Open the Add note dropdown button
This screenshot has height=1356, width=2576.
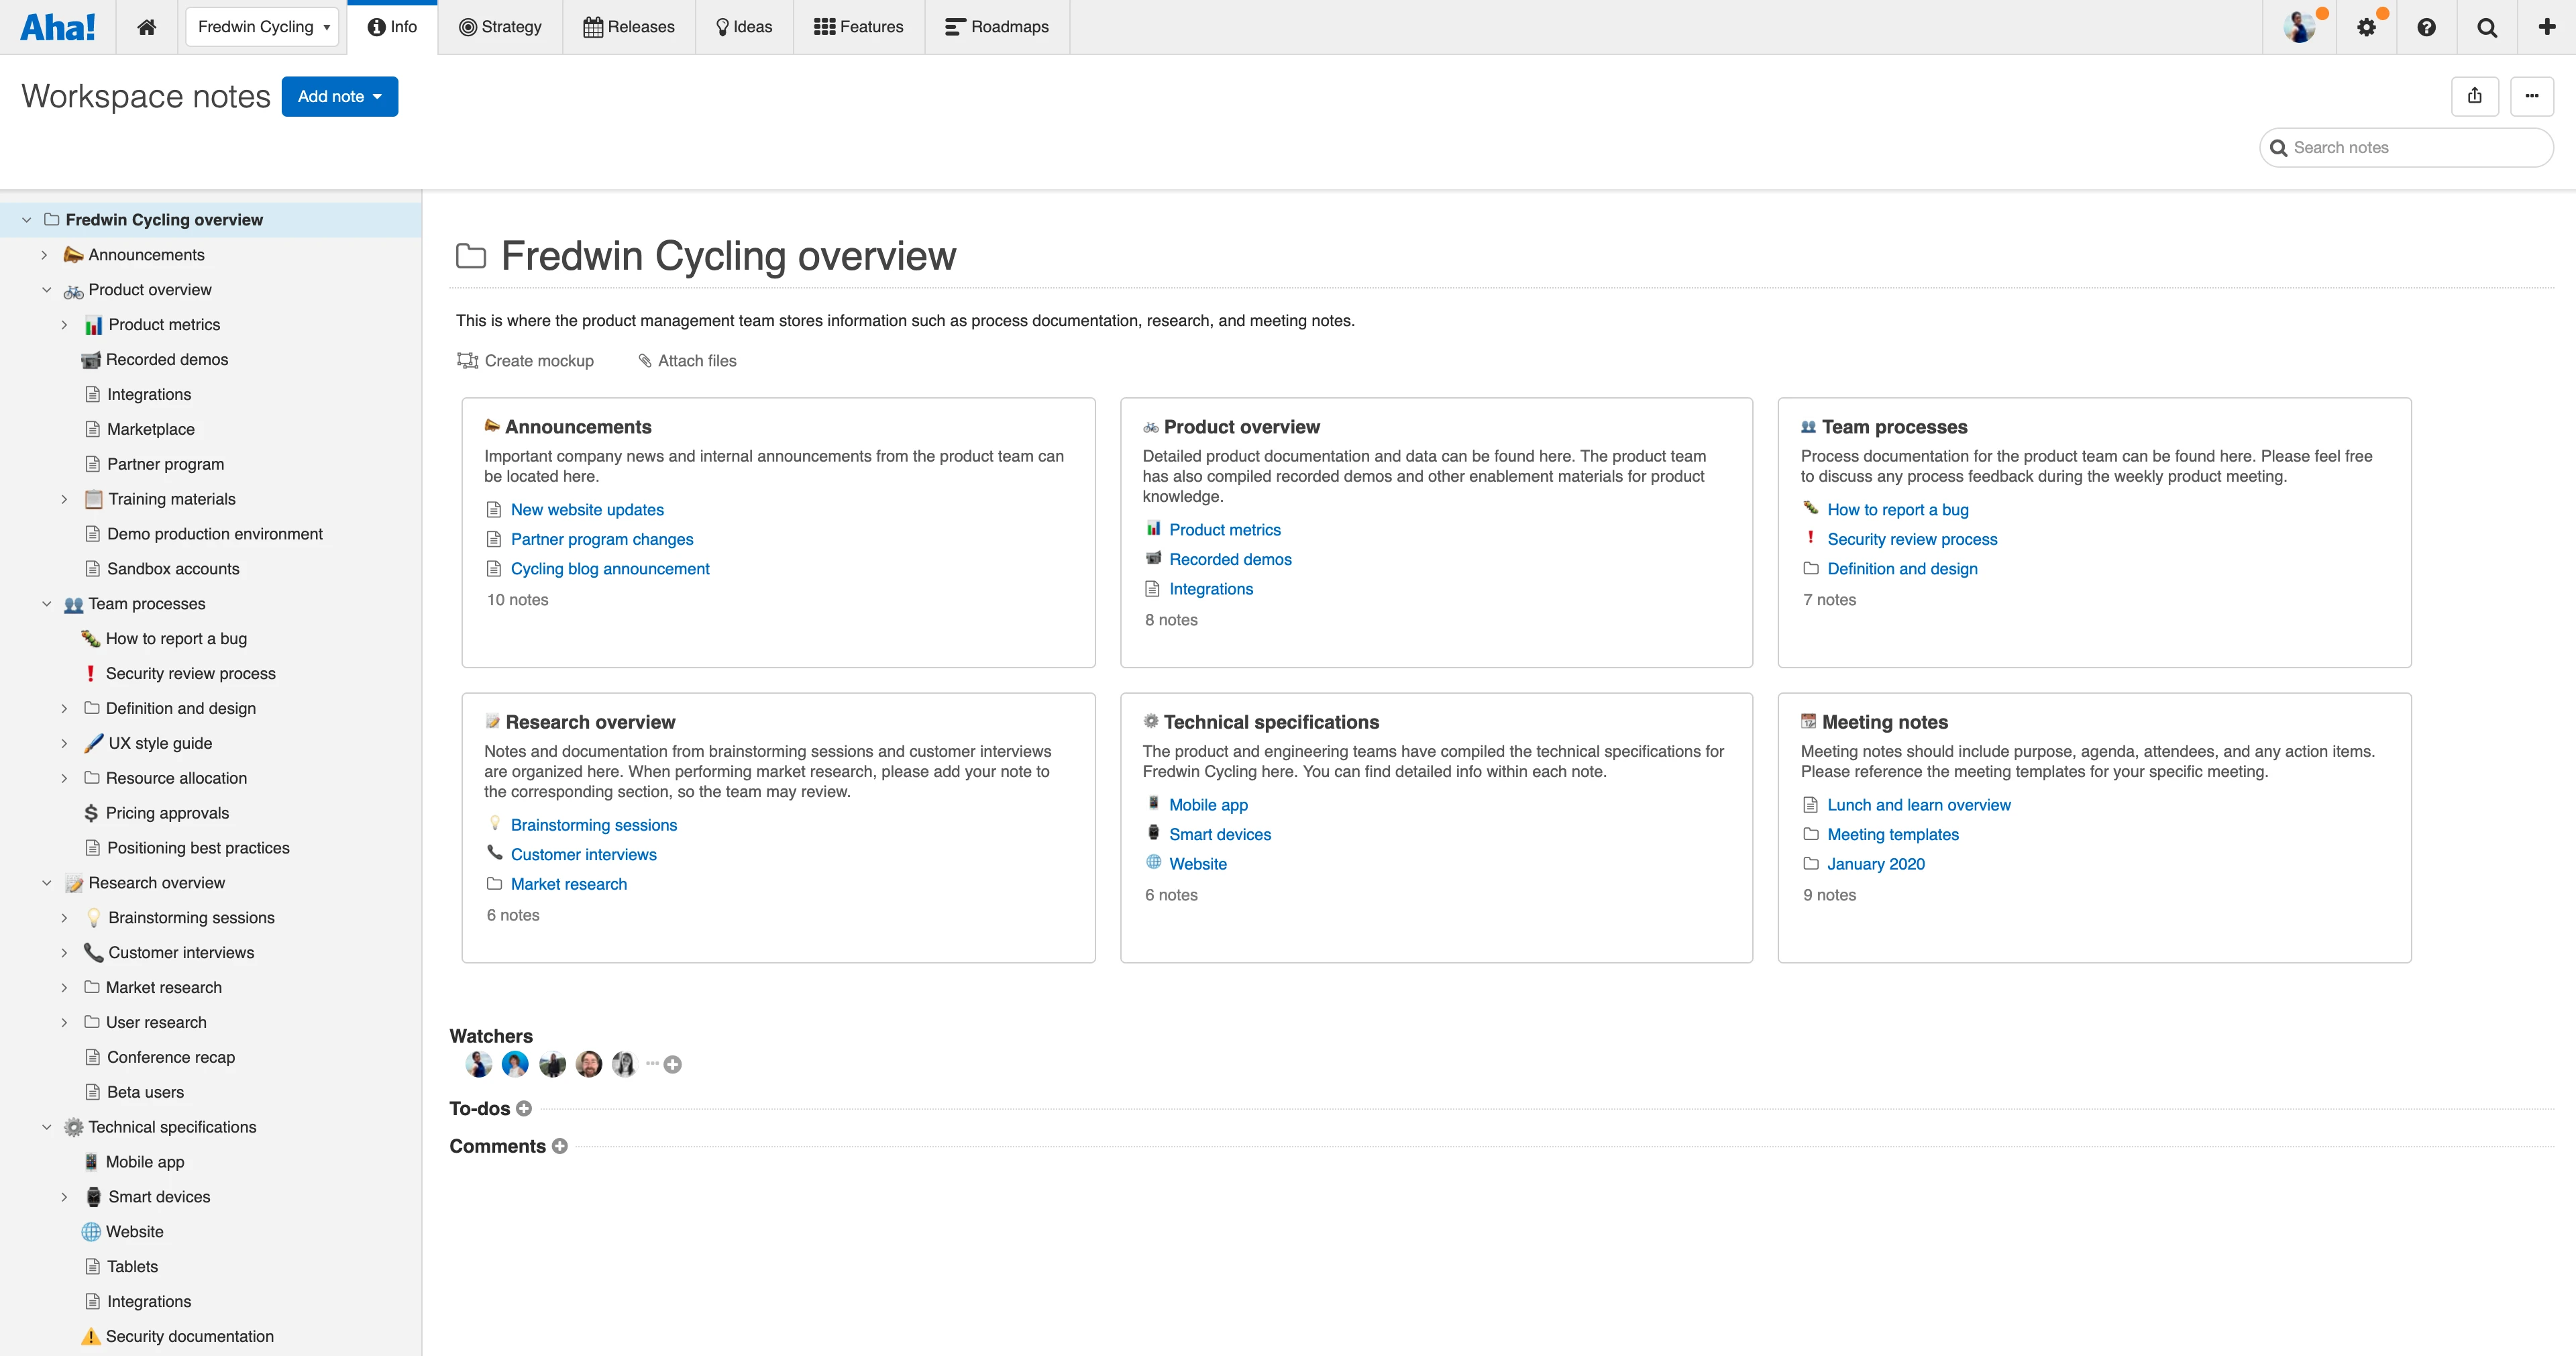[x=339, y=96]
